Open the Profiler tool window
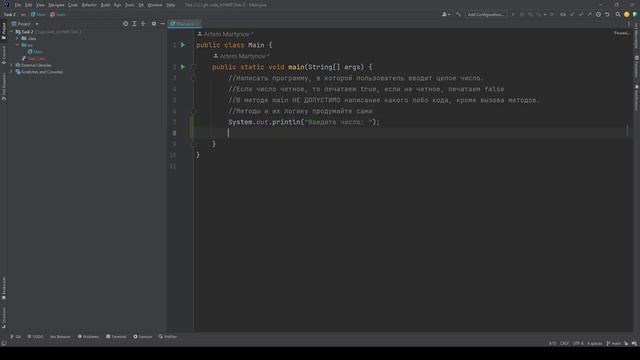The width and height of the screenshot is (640, 360). pyautogui.click(x=168, y=337)
